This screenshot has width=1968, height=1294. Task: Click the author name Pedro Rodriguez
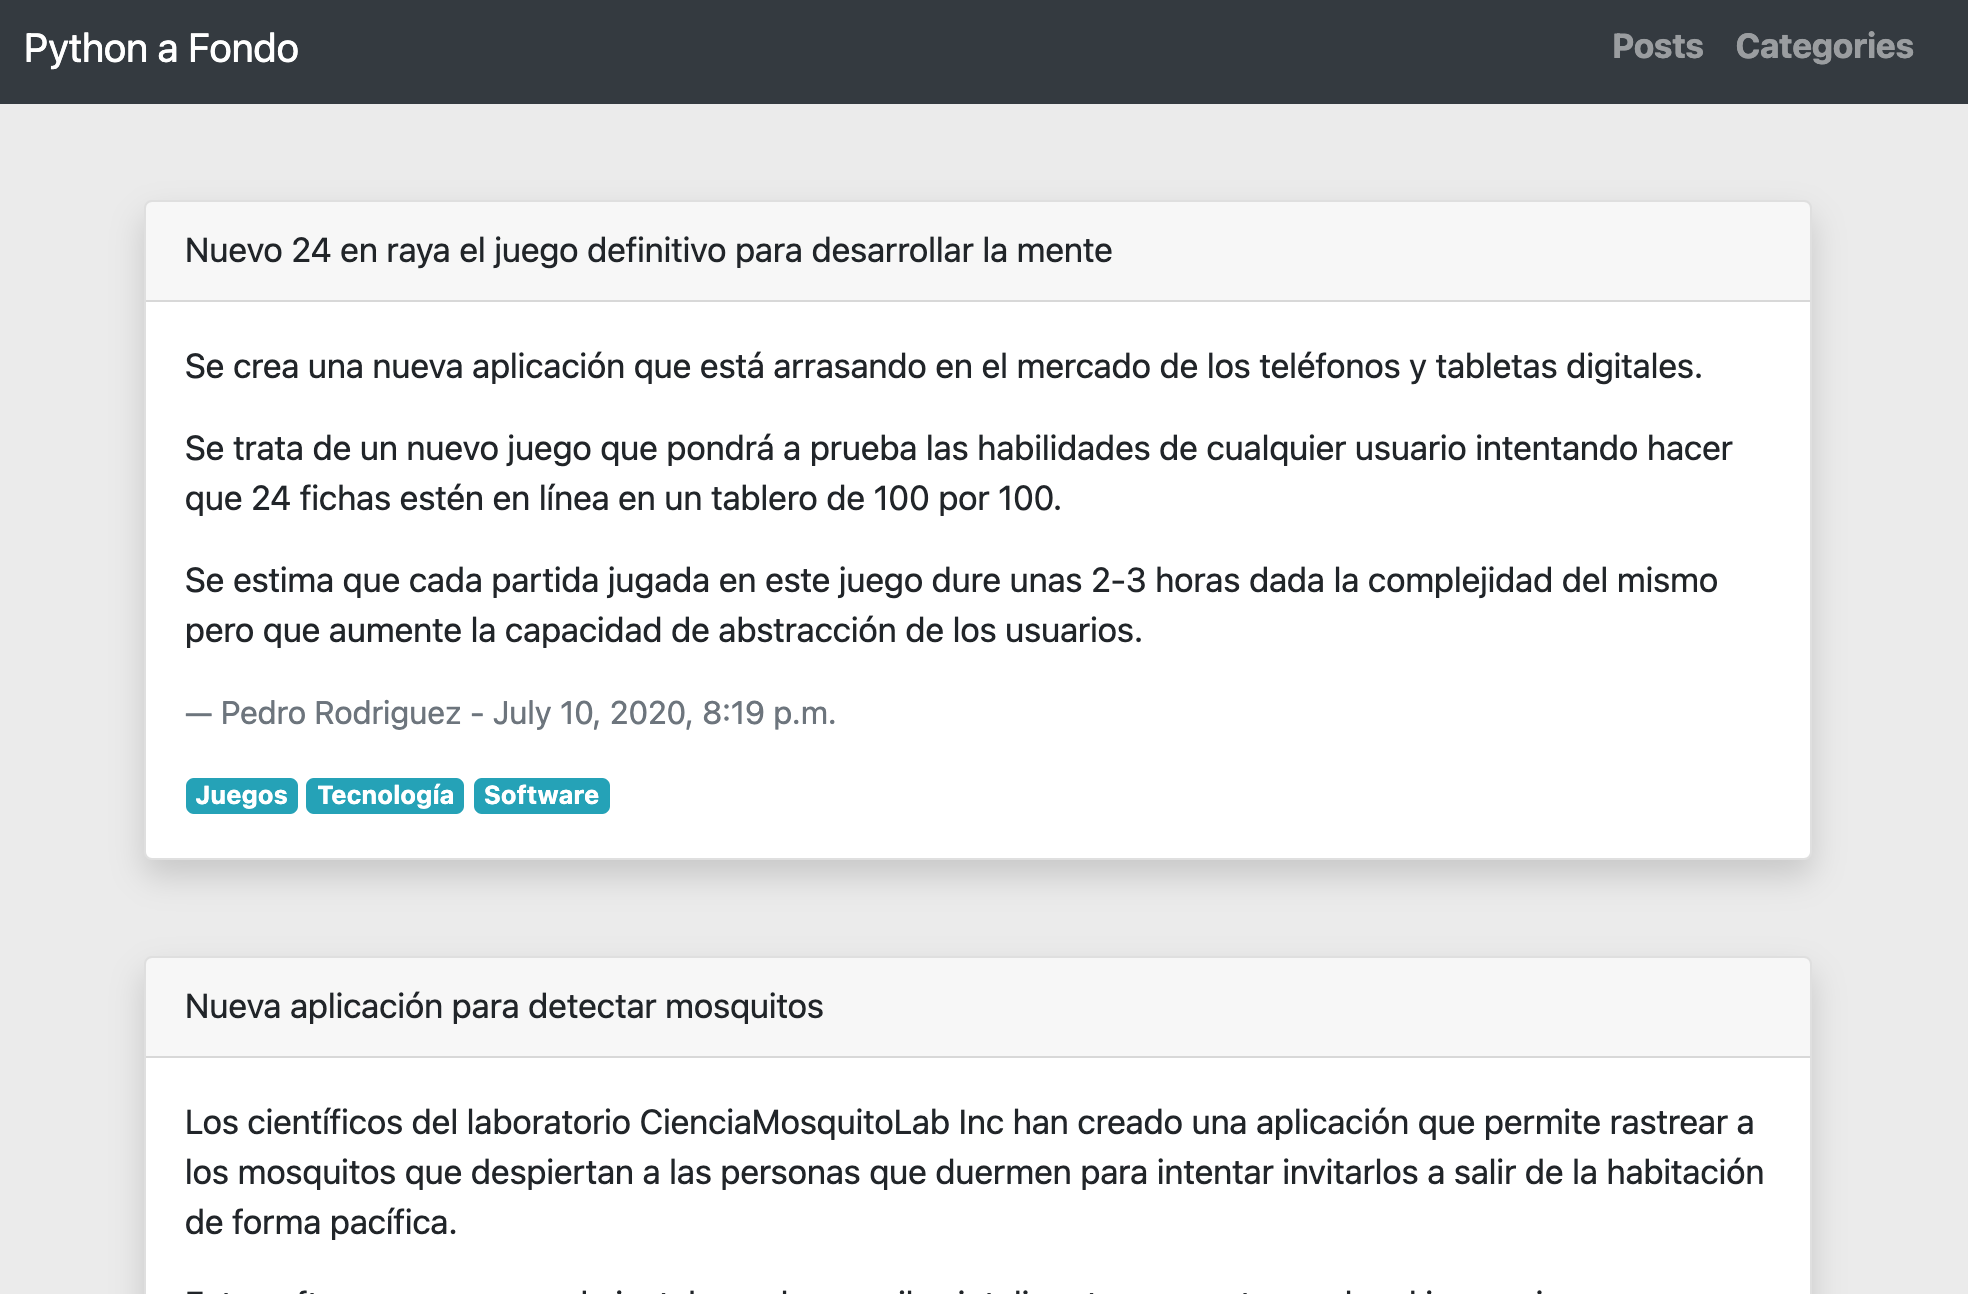click(342, 713)
